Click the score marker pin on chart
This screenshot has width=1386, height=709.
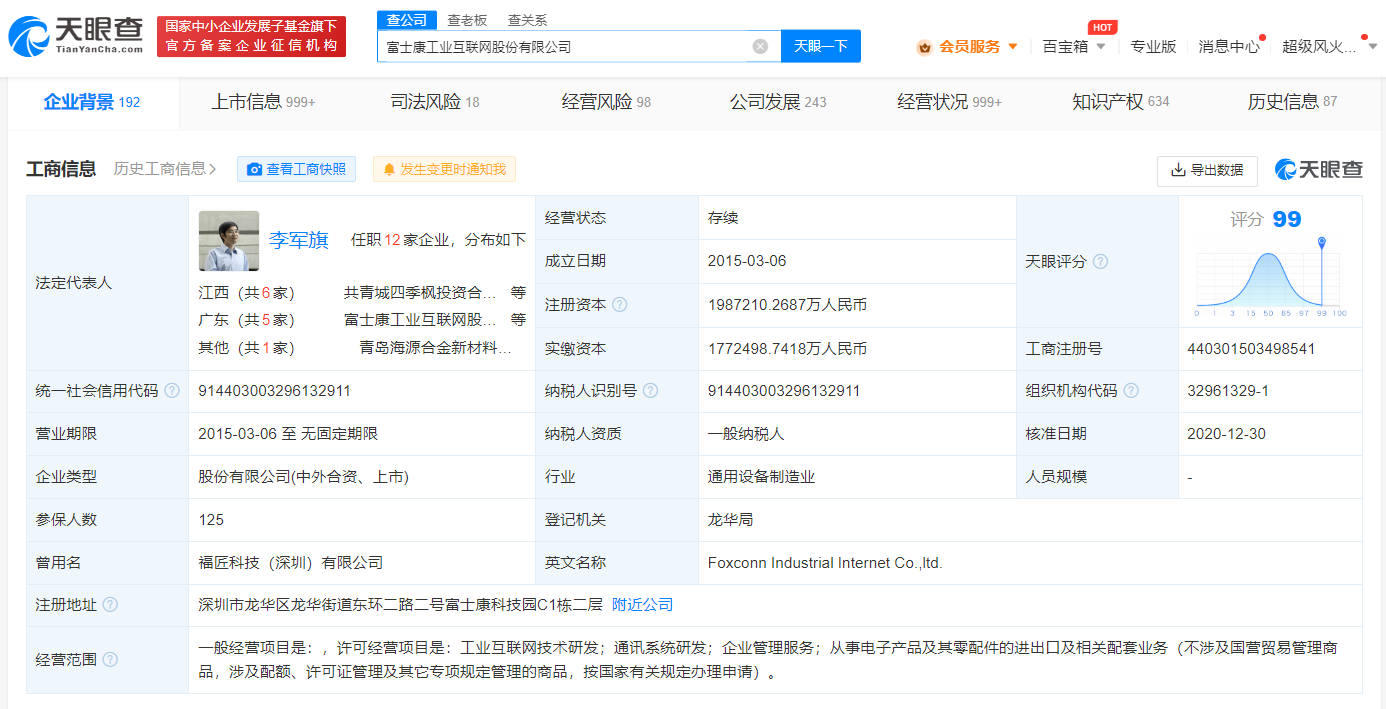pyautogui.click(x=1322, y=243)
